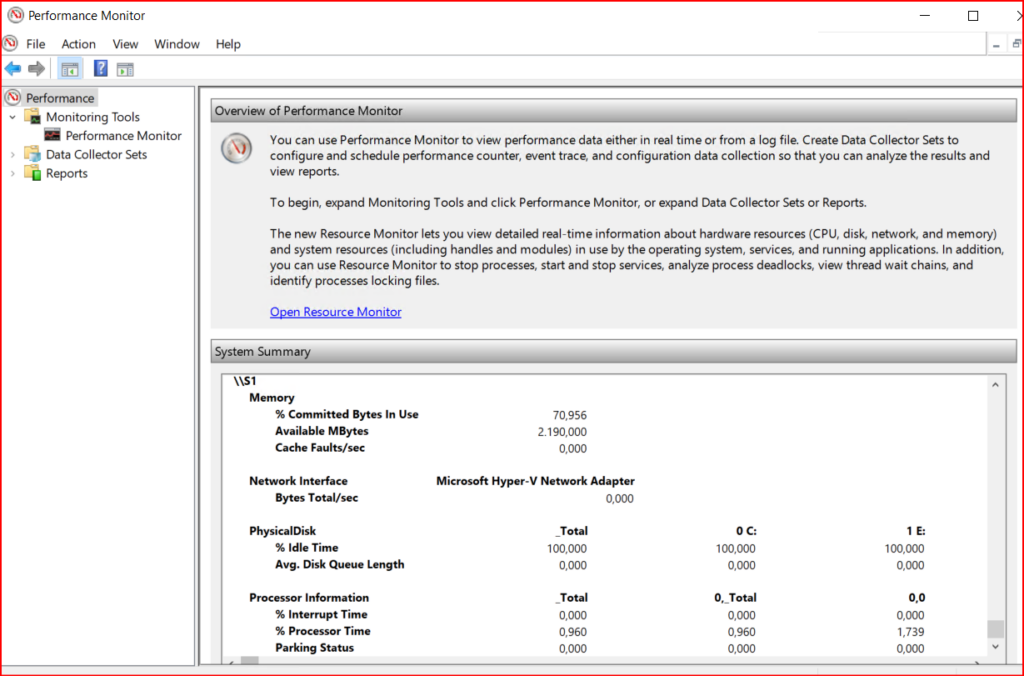The image size is (1024, 676).
Task: Collapse the Monitoring Tools tree node
Action: pos(13,117)
